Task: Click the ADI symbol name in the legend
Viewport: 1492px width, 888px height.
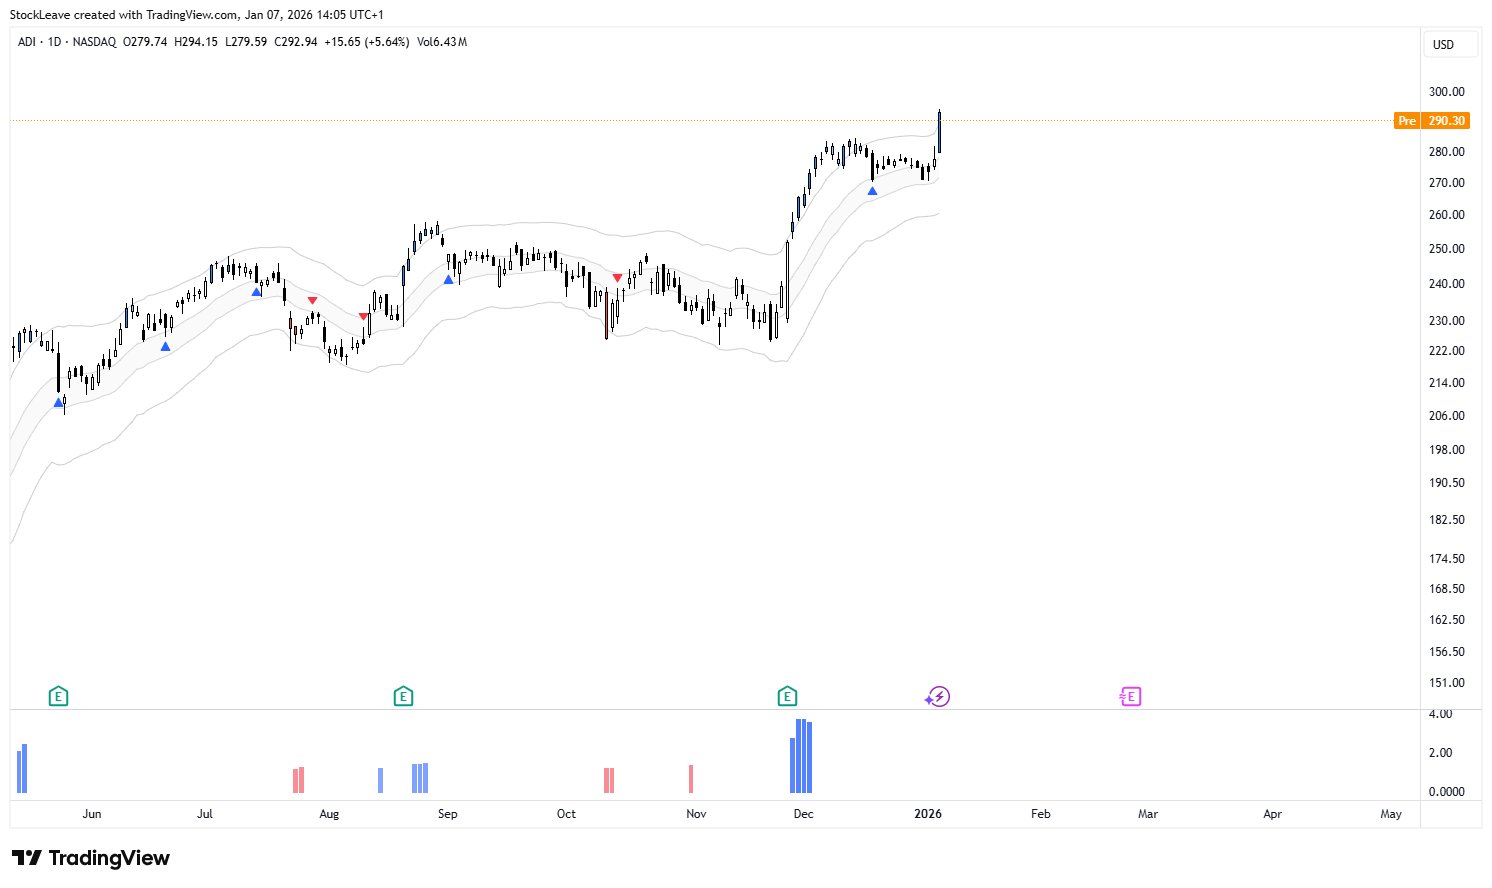Action: pyautogui.click(x=27, y=42)
